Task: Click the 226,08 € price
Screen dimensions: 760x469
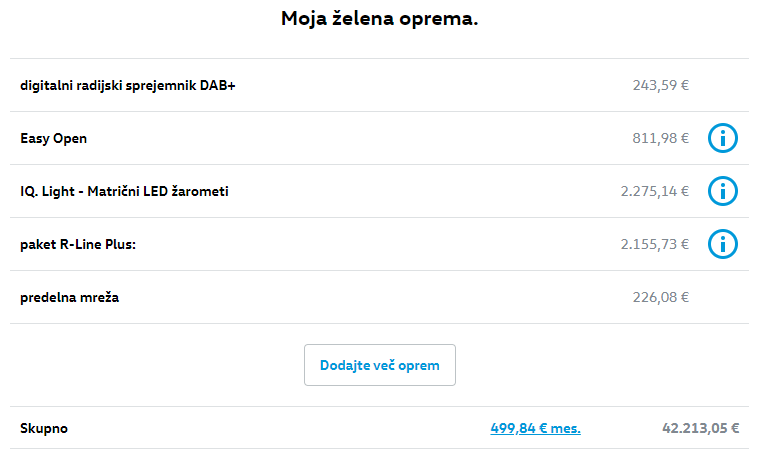Action: 661,297
